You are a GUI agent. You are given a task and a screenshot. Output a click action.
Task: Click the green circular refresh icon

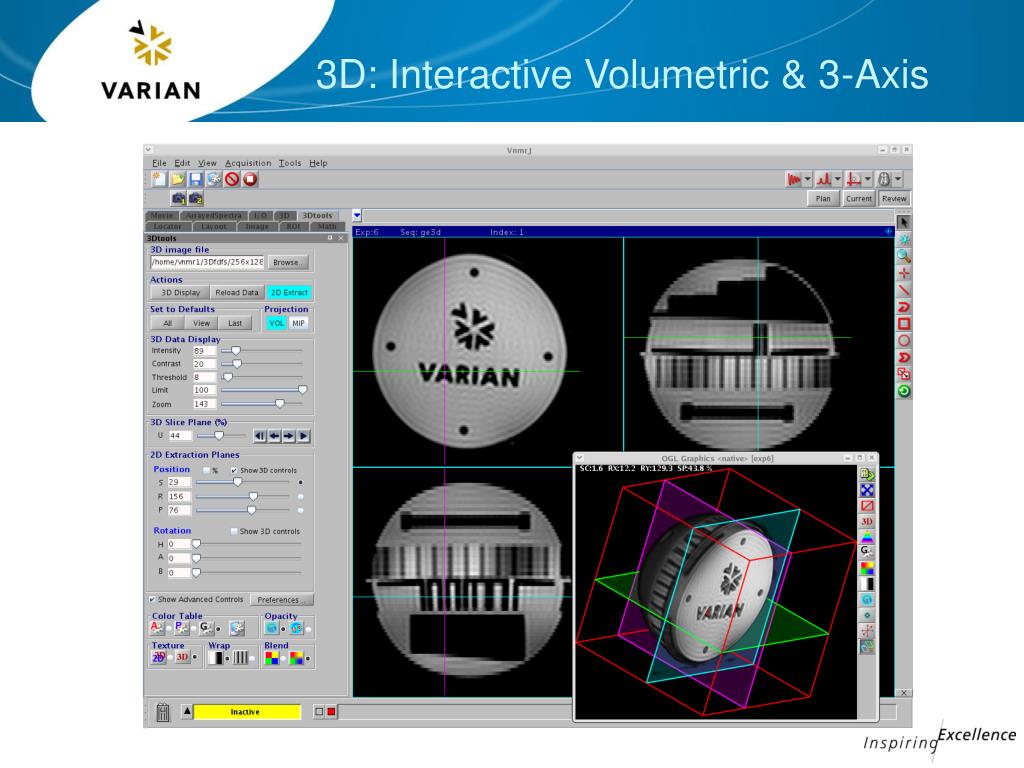tap(904, 391)
